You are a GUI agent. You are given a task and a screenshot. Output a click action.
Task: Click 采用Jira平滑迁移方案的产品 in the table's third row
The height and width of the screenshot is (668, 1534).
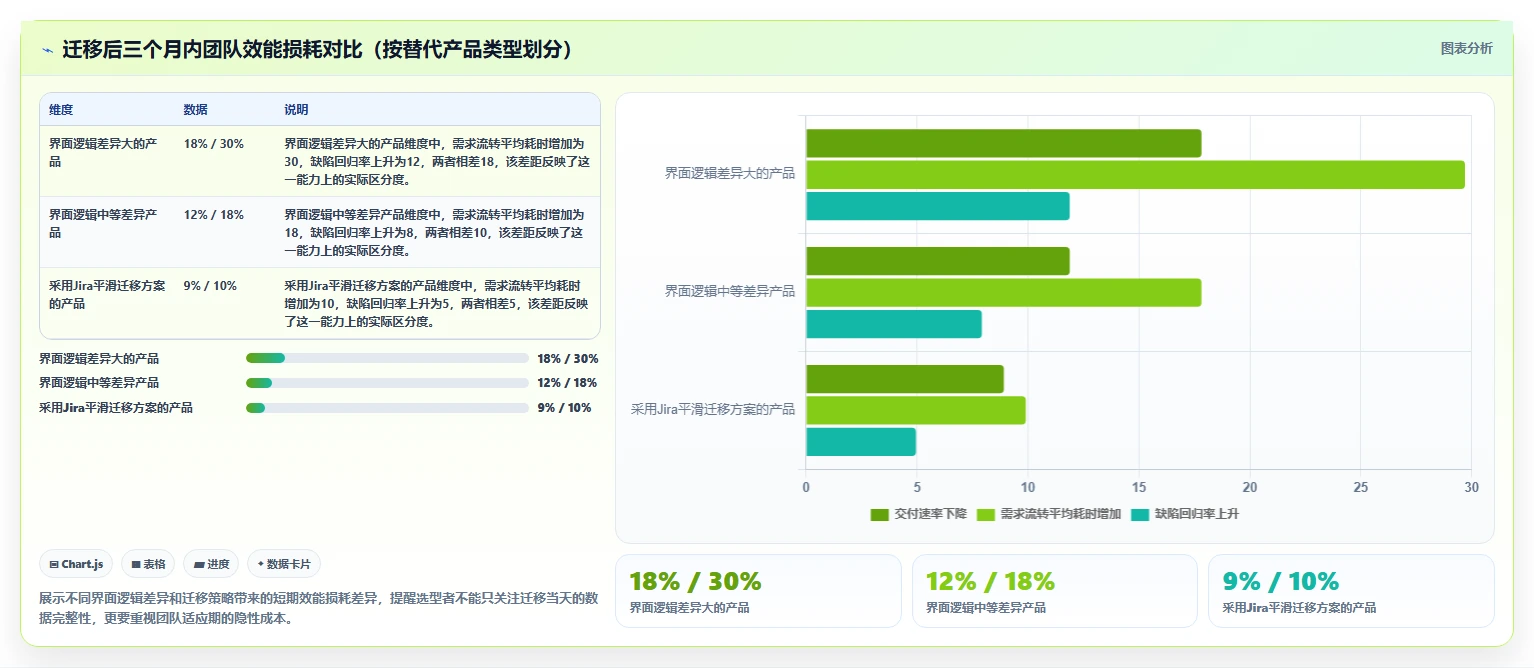click(107, 294)
